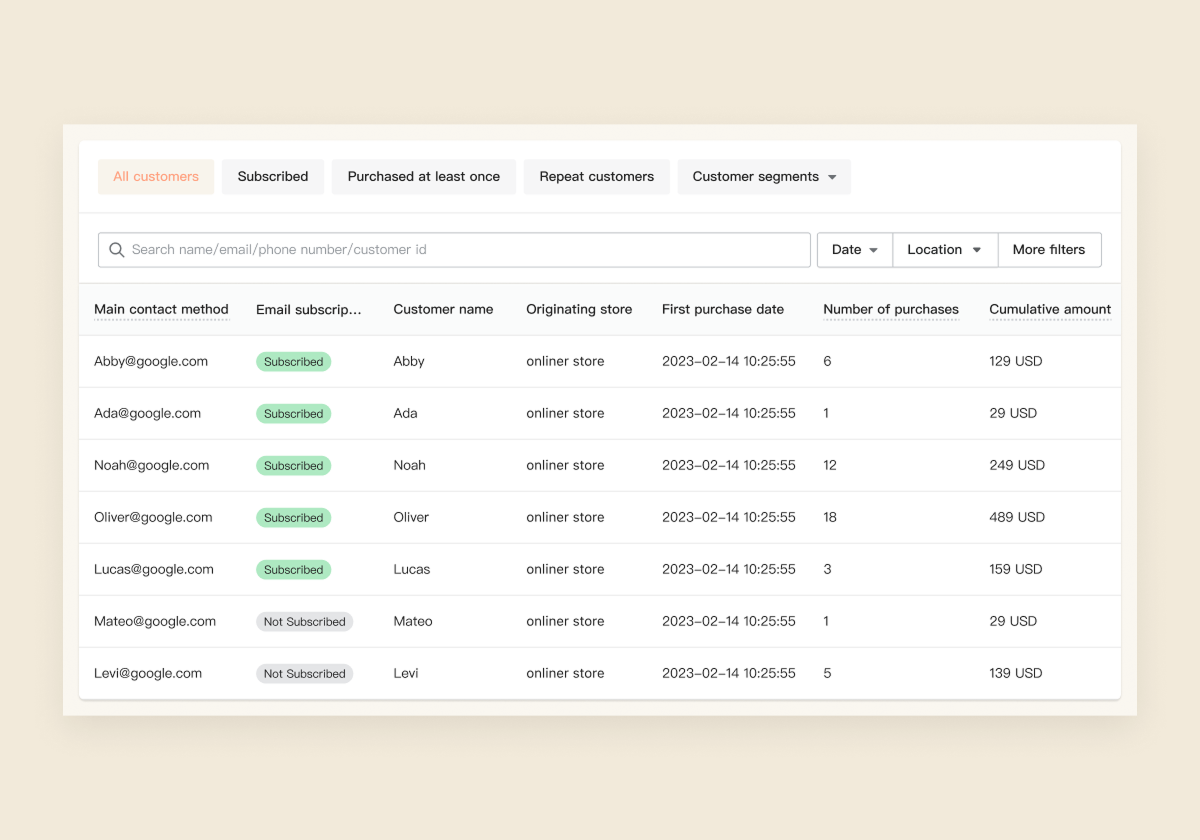Screen dimensions: 1200x840
Task: Focus the customer search input field
Action: coord(454,250)
